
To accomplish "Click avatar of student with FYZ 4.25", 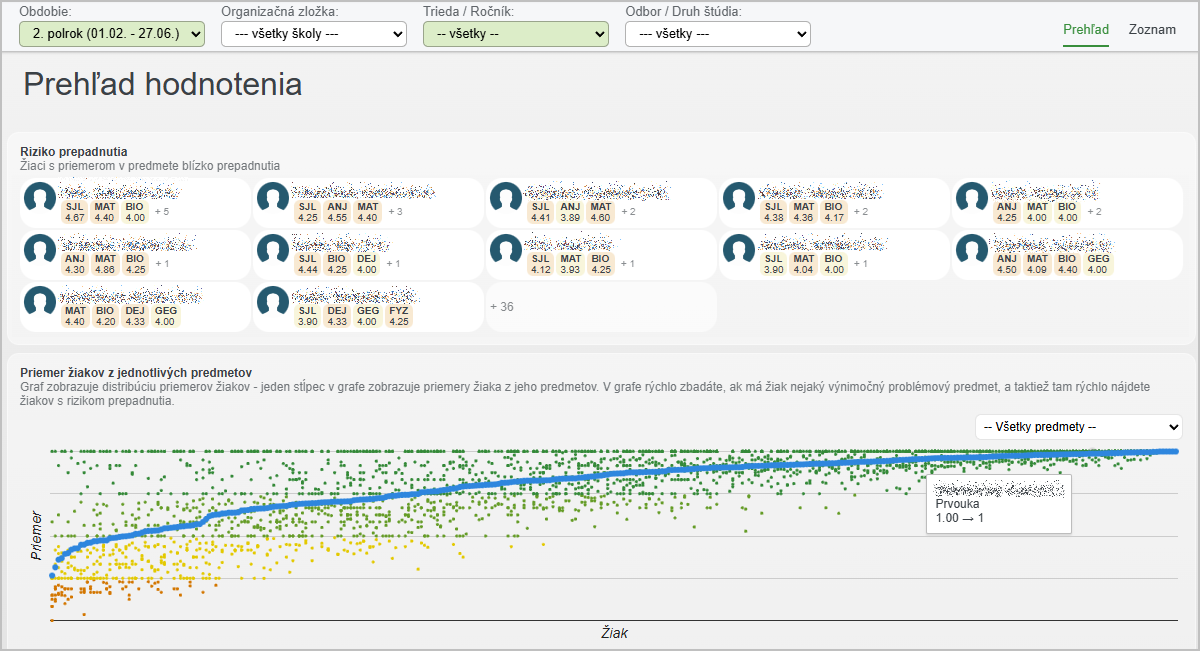I will (x=274, y=302).
